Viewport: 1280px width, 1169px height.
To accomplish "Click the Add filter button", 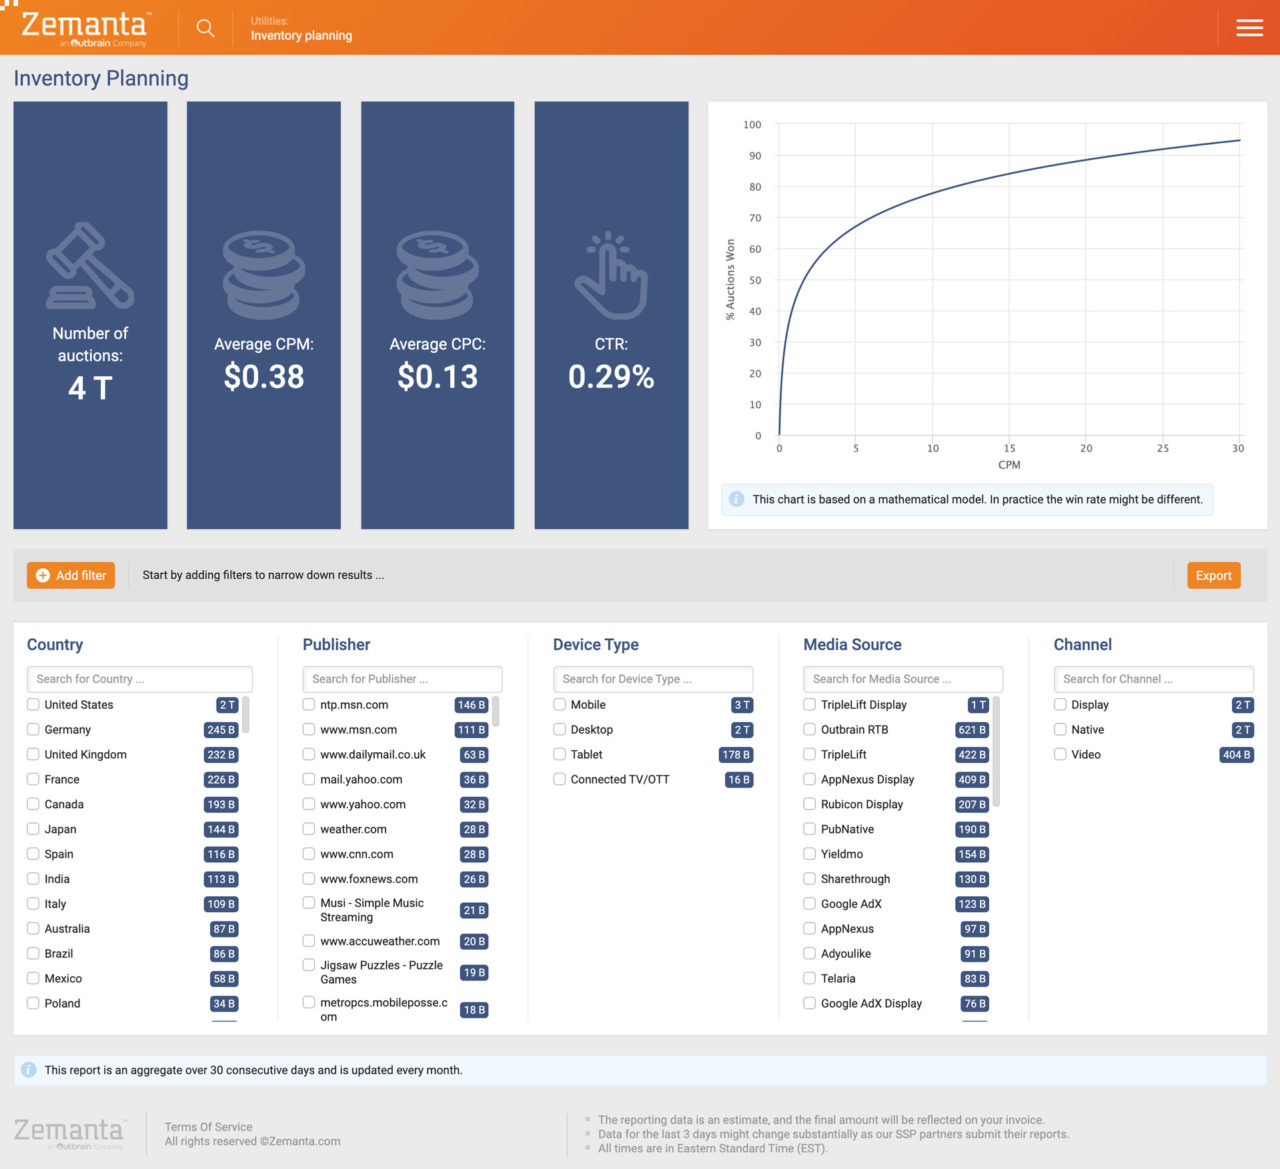I will click(x=70, y=575).
